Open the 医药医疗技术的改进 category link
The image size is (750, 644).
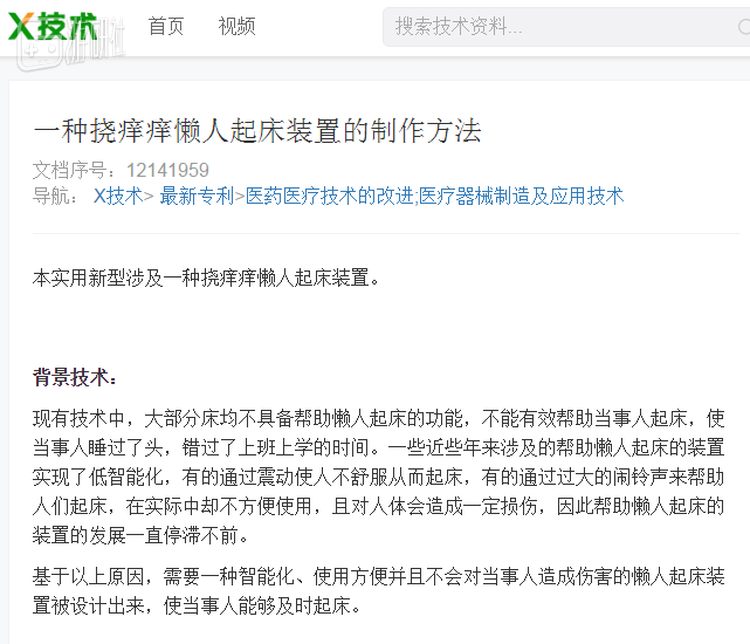coord(330,196)
